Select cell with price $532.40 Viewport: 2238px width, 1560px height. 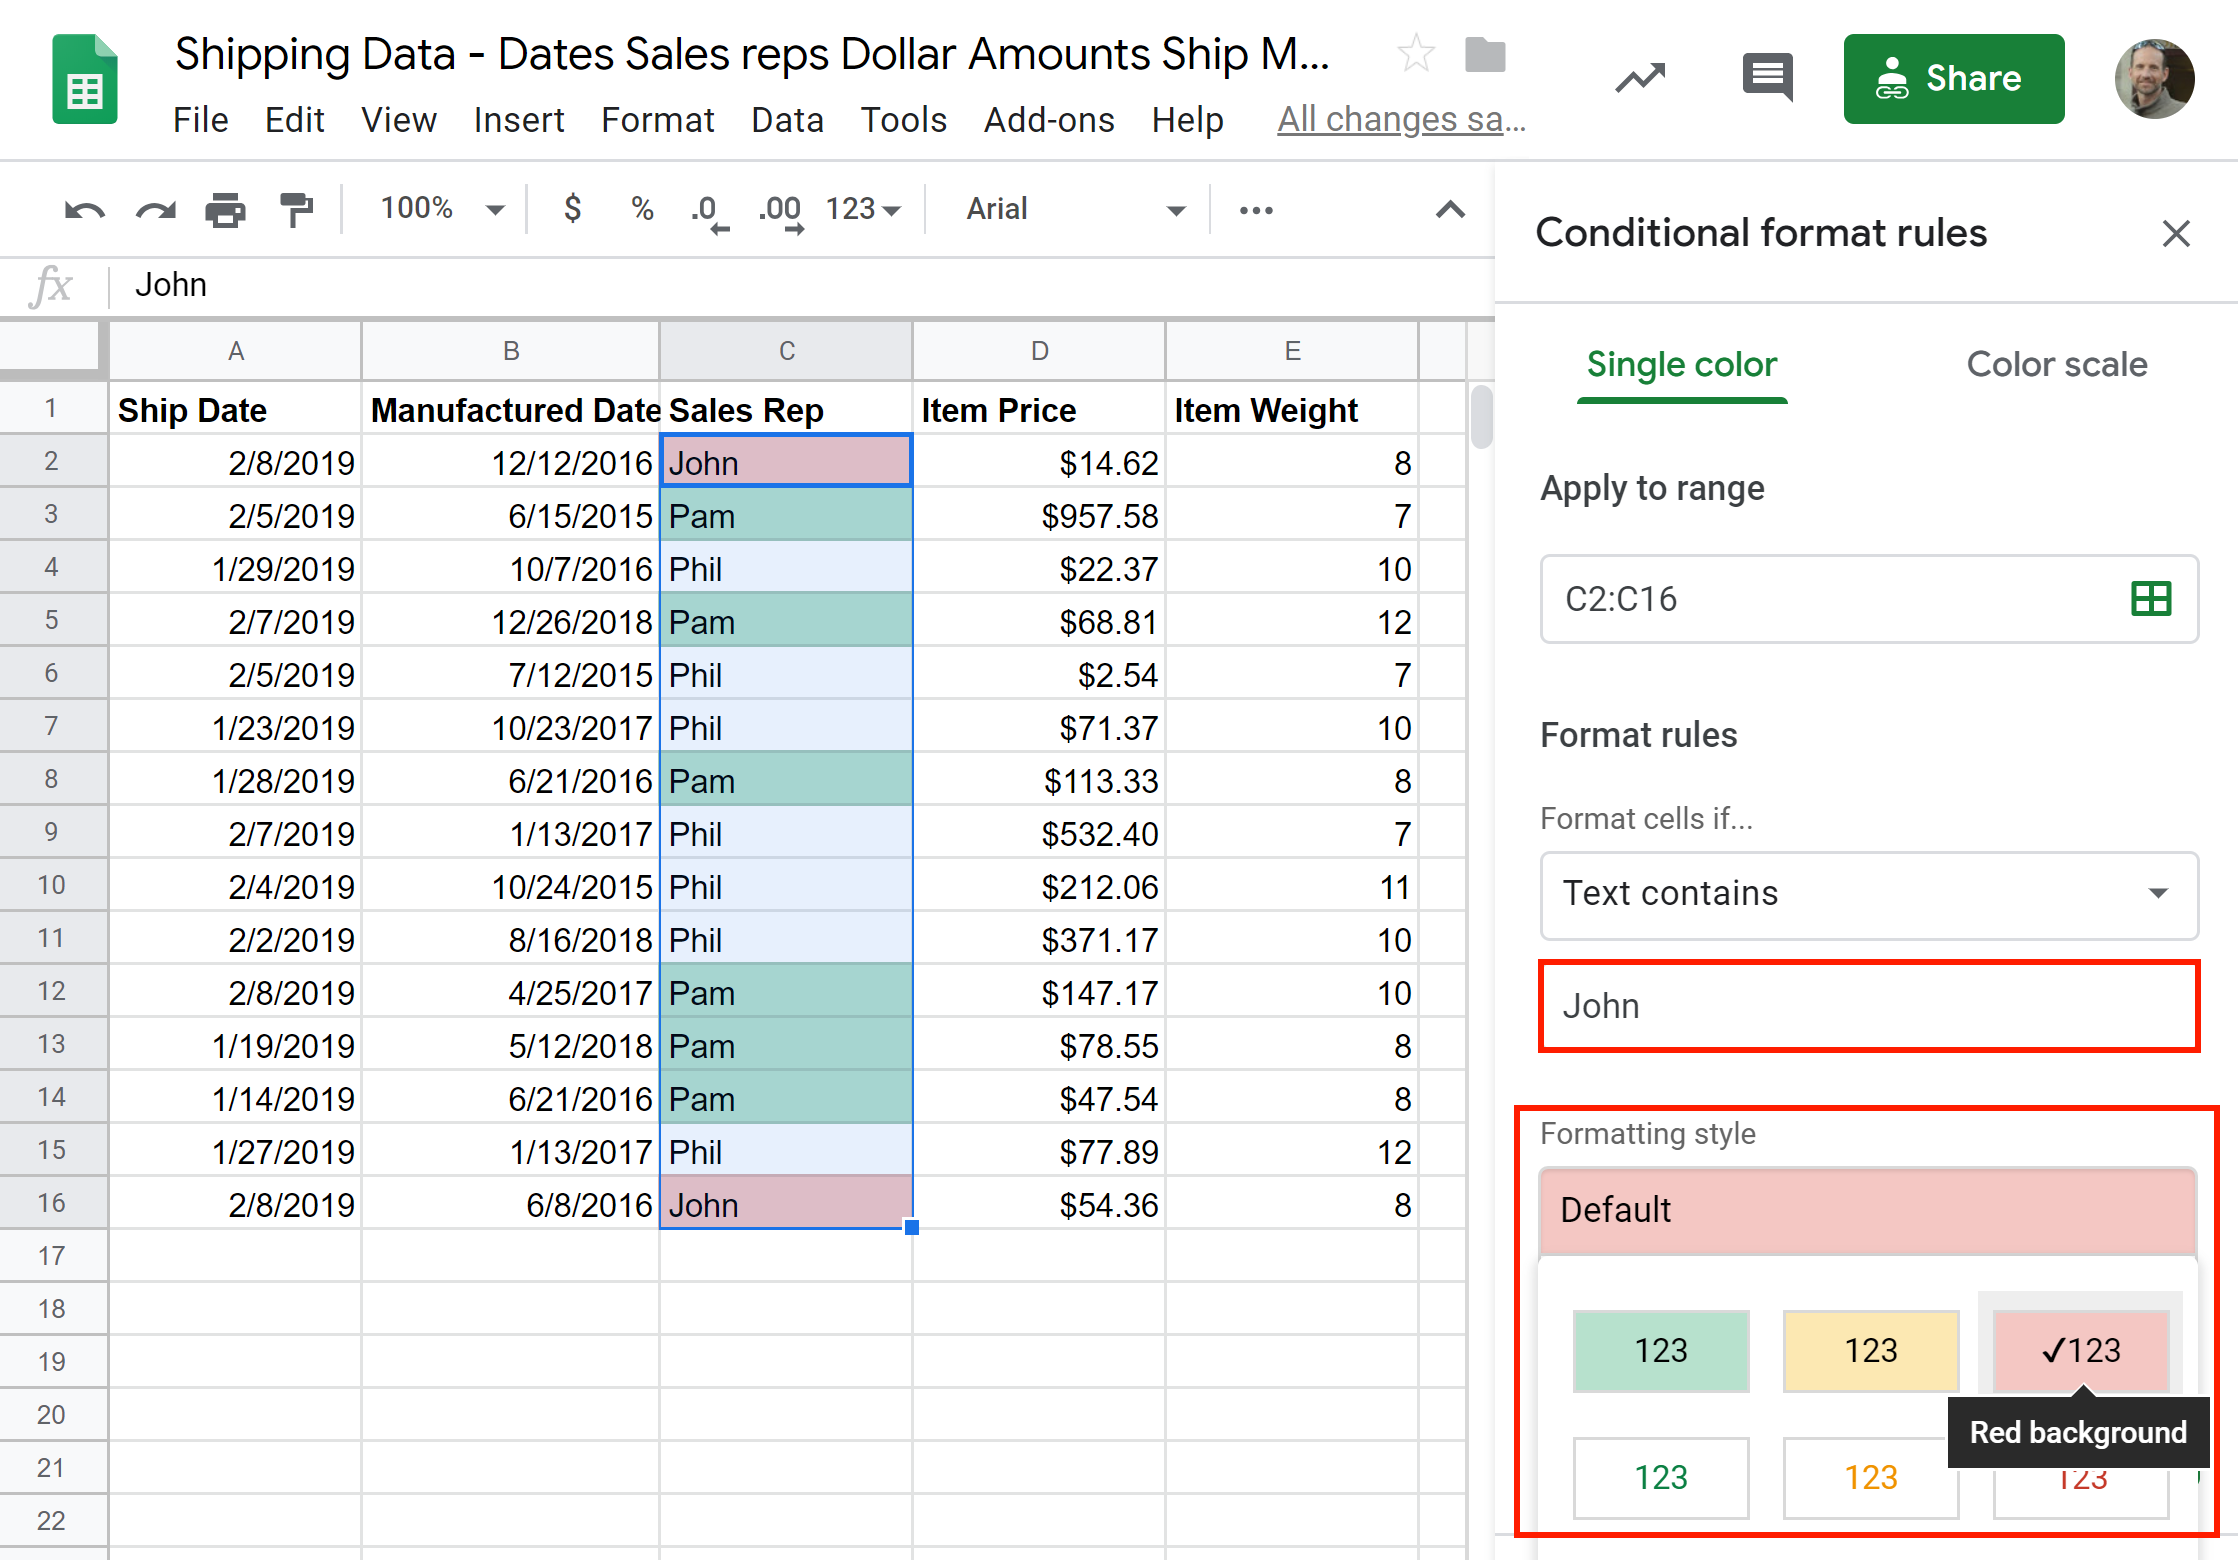click(x=1039, y=834)
